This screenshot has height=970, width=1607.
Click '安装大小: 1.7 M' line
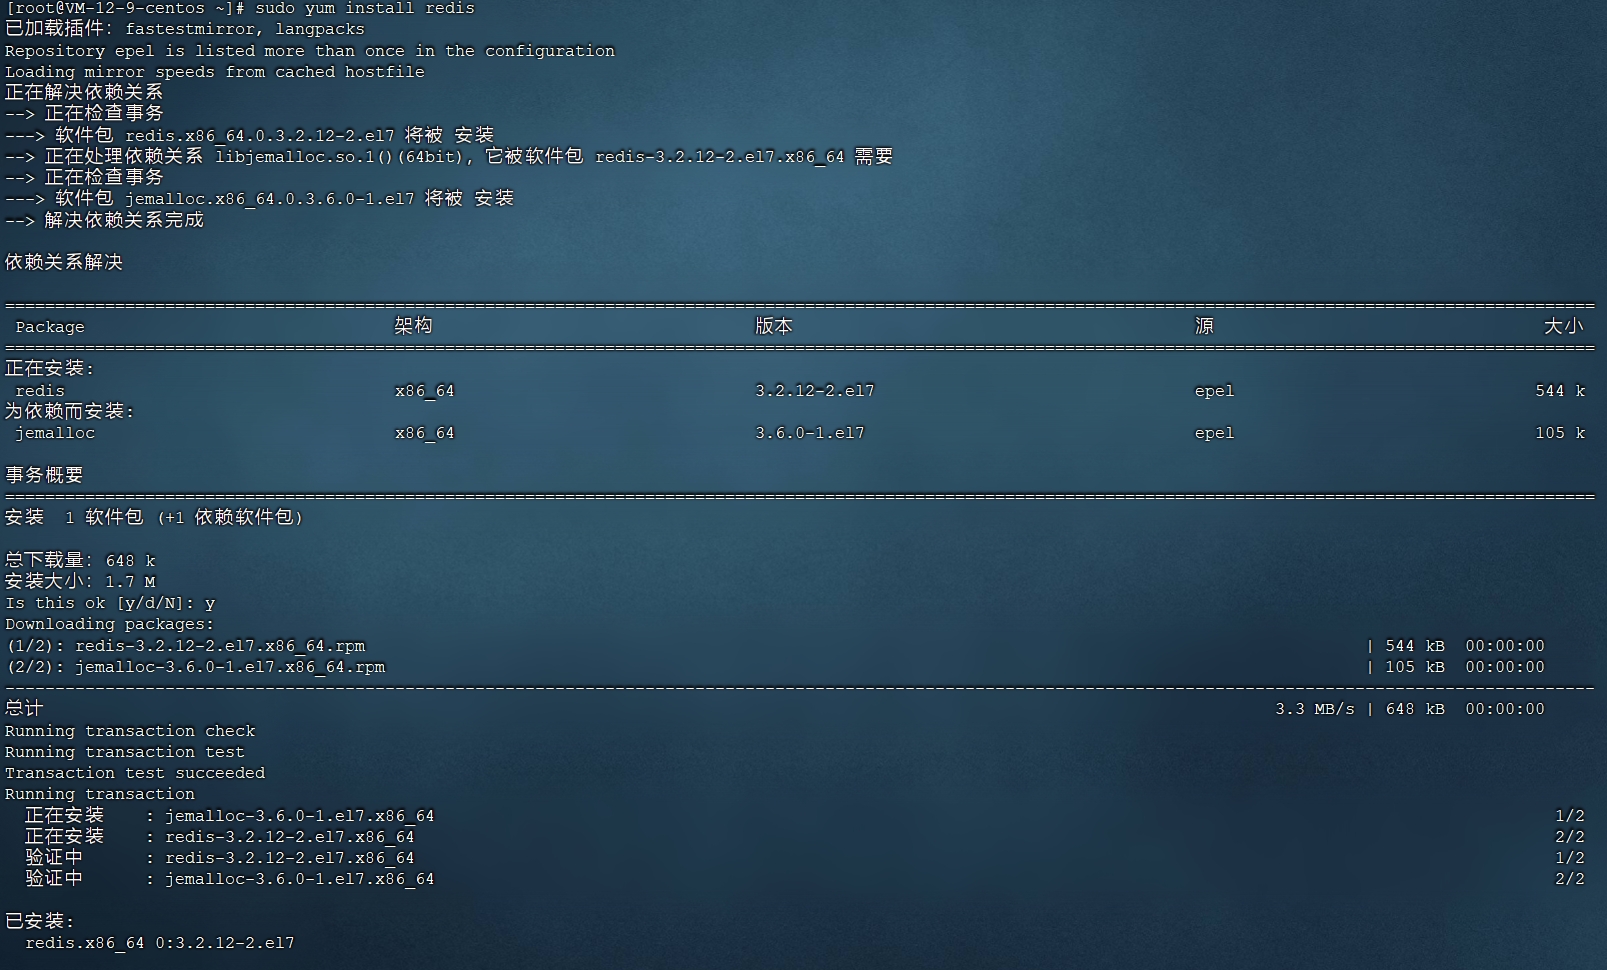point(80,581)
